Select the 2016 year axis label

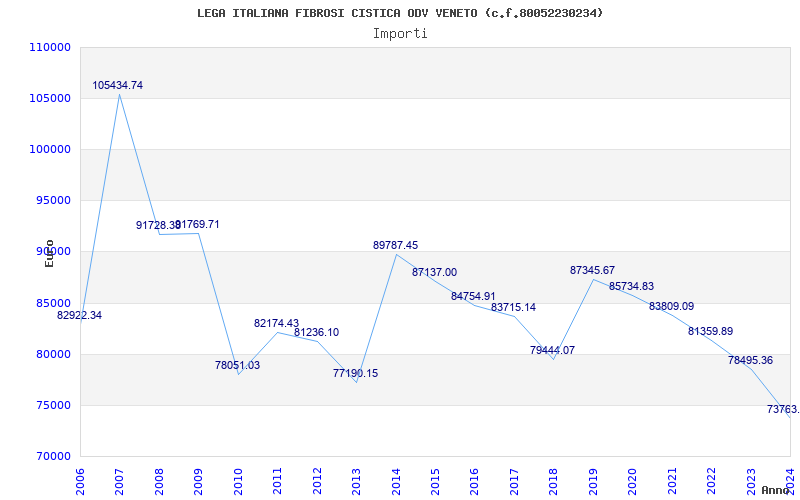click(474, 480)
